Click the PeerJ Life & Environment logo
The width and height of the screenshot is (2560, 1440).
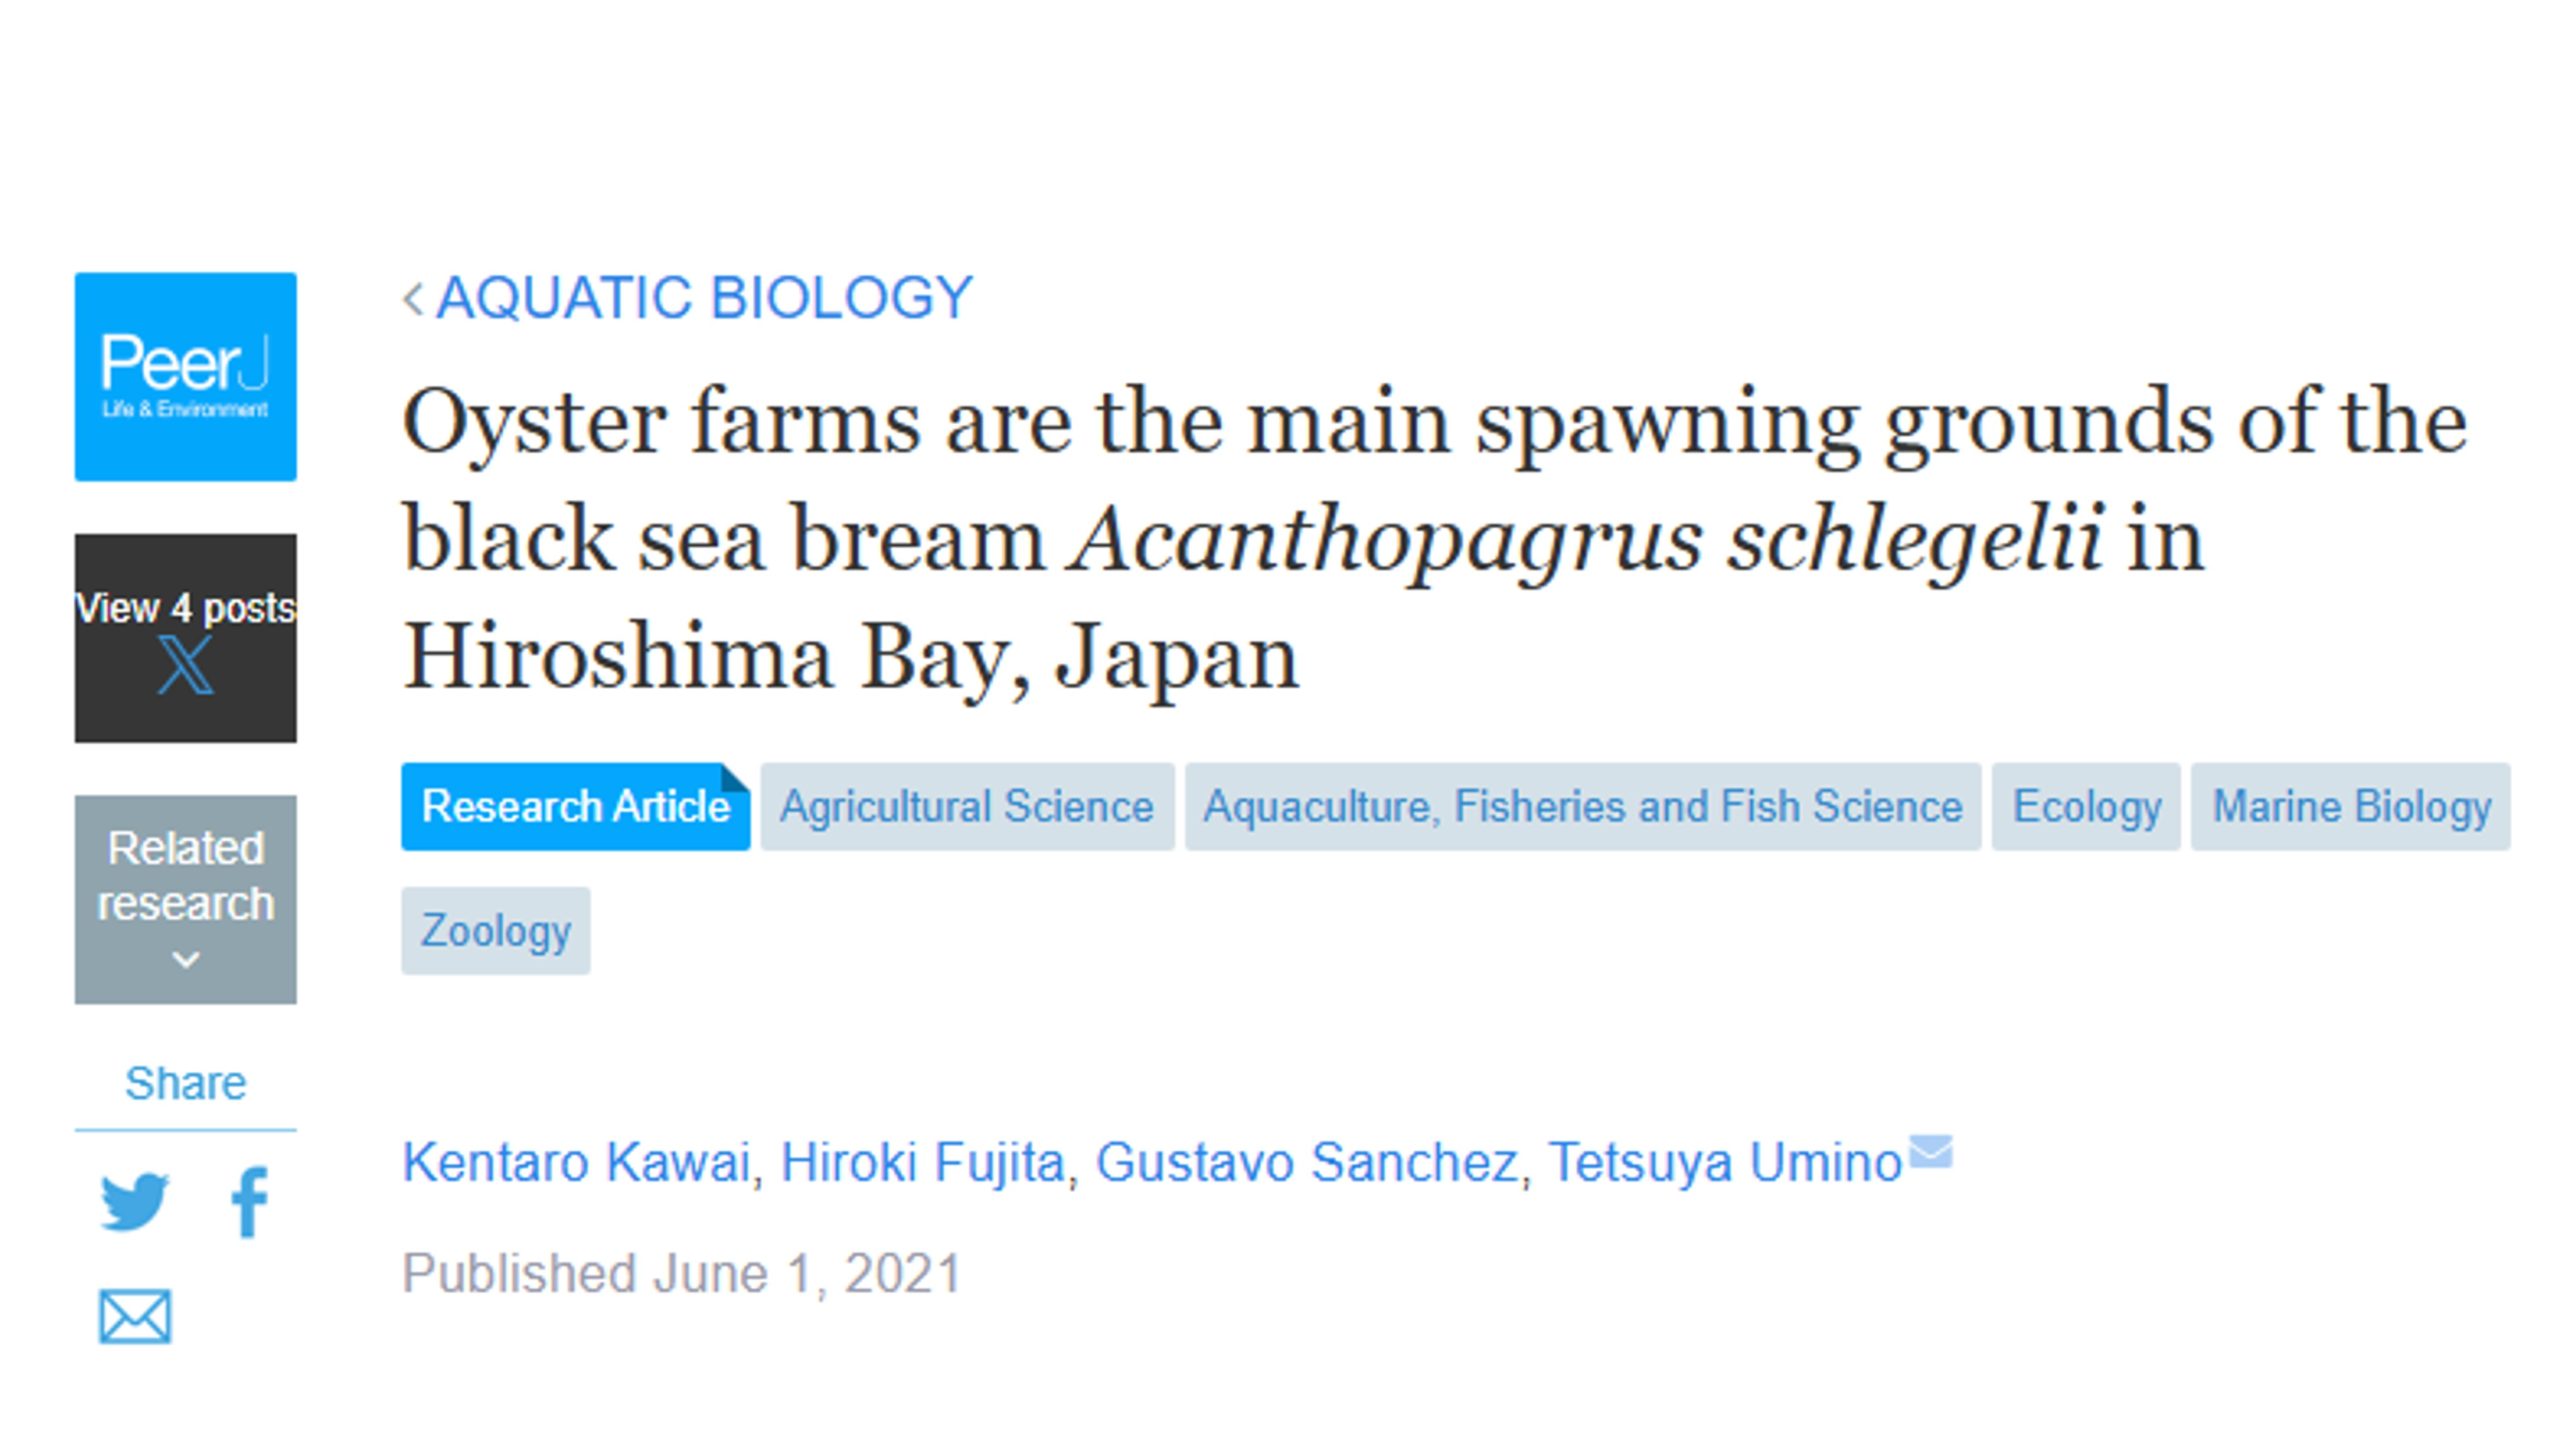coord(185,376)
